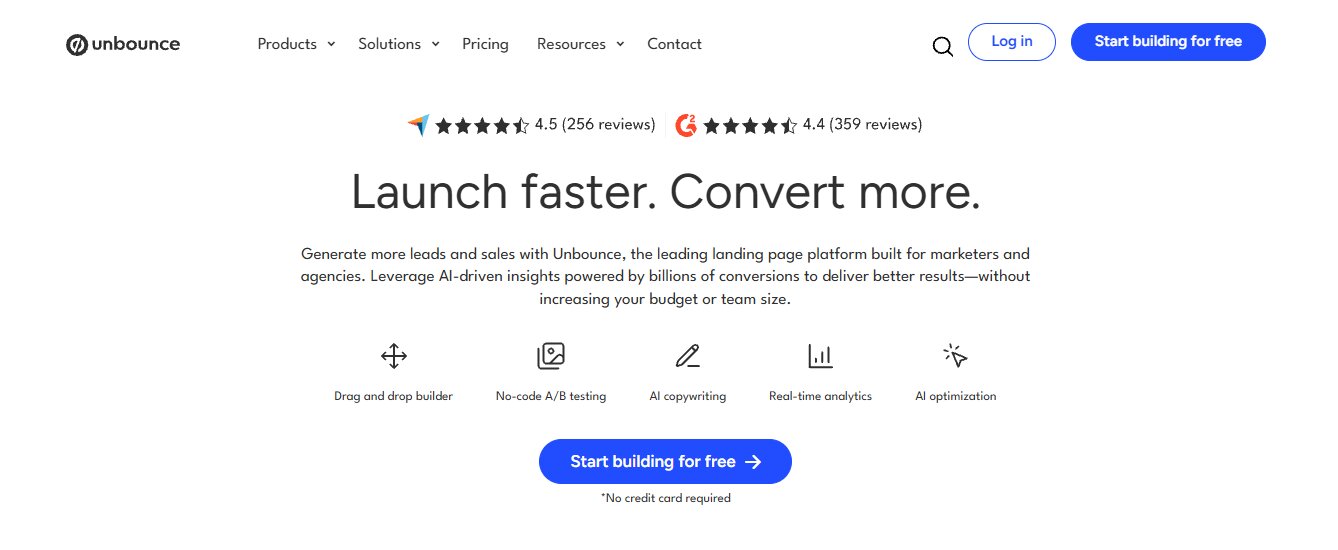Click the No credit card required note

click(666, 498)
